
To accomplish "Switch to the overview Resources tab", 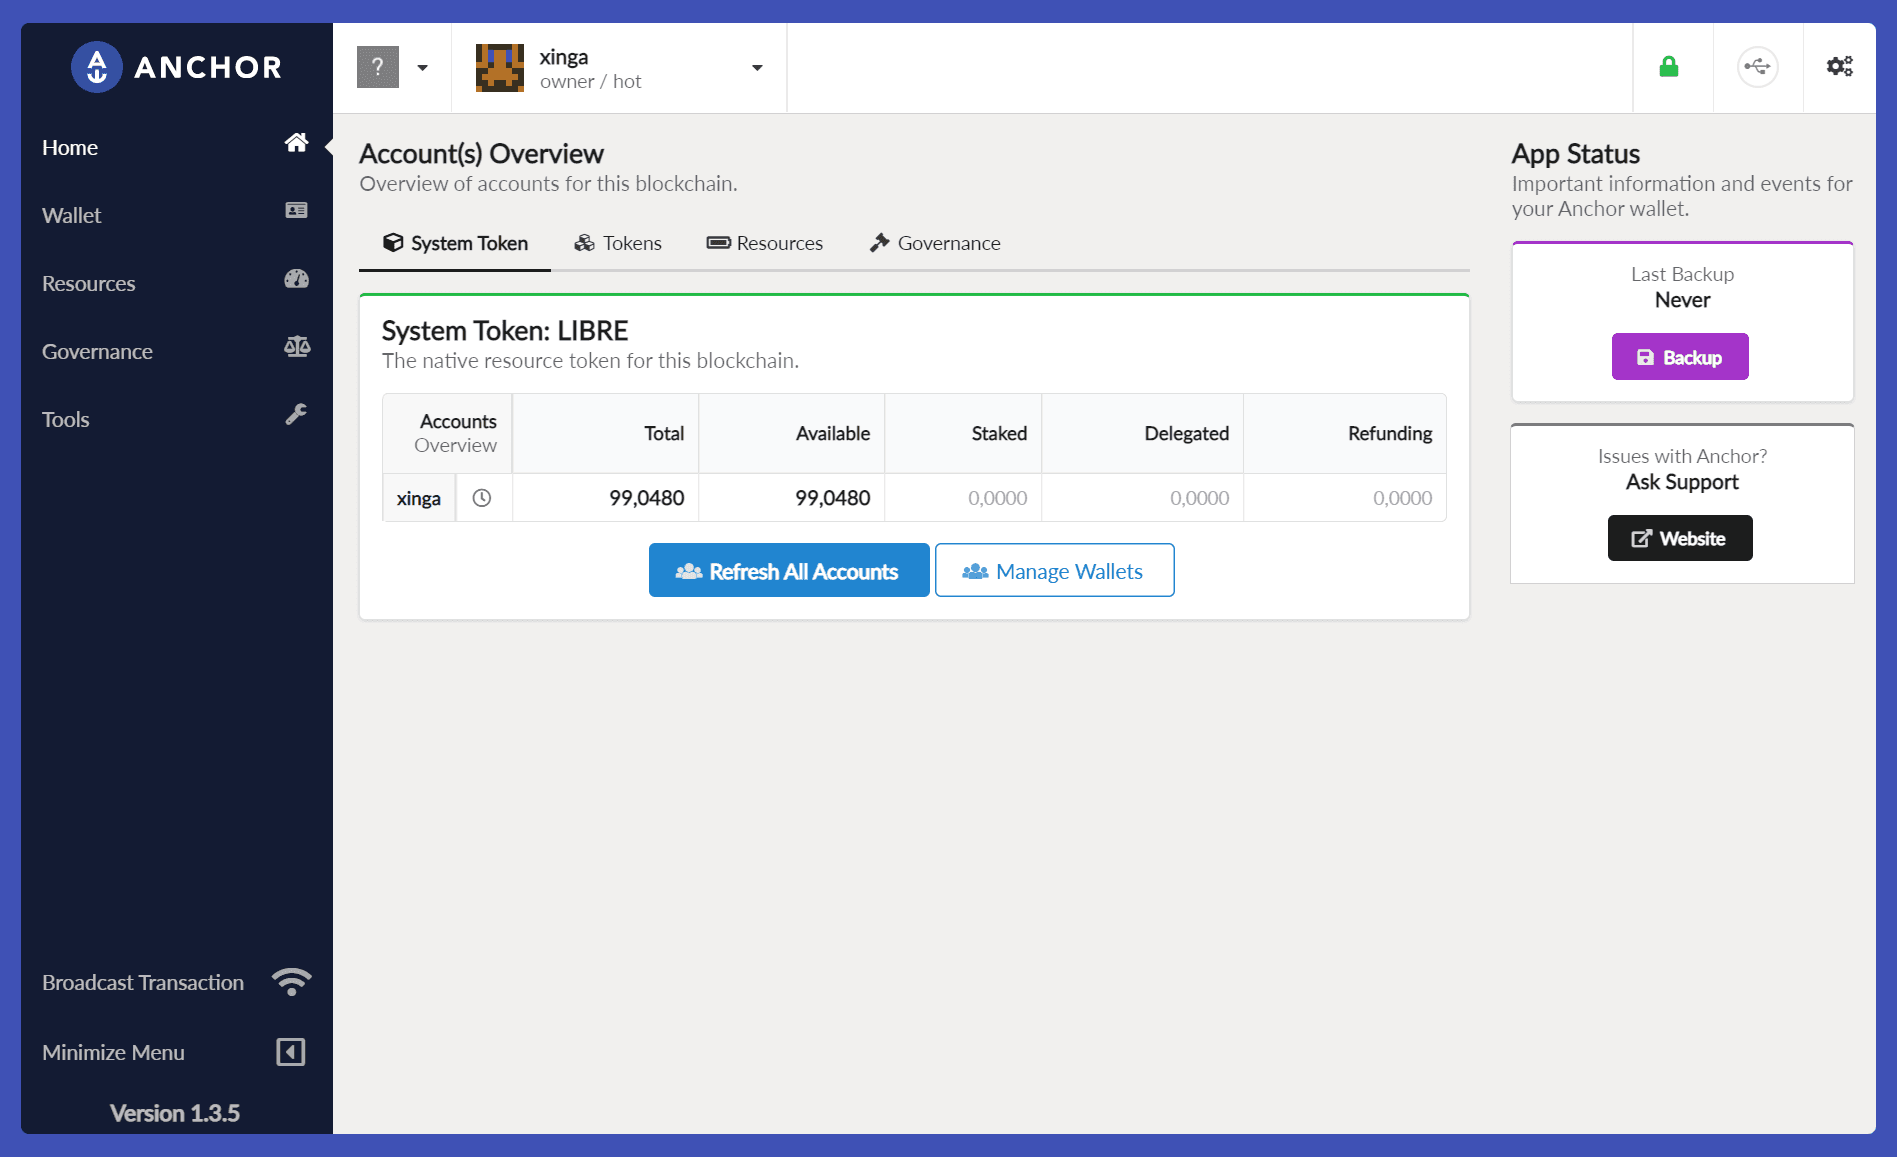I will [x=765, y=243].
